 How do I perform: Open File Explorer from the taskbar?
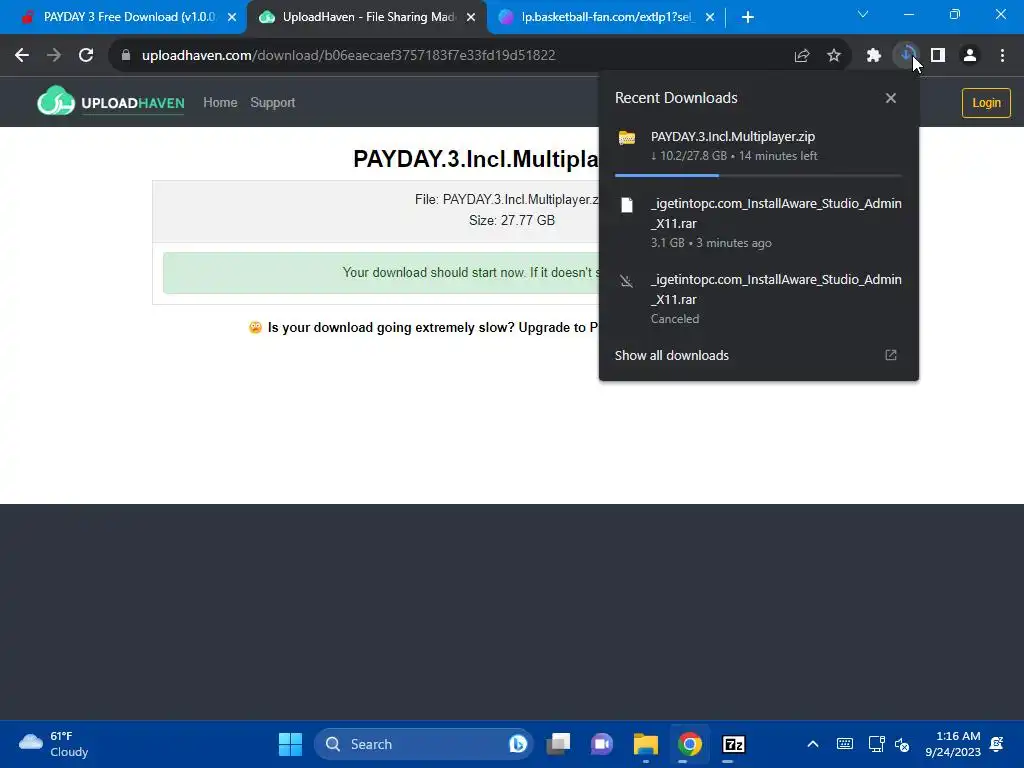(645, 744)
